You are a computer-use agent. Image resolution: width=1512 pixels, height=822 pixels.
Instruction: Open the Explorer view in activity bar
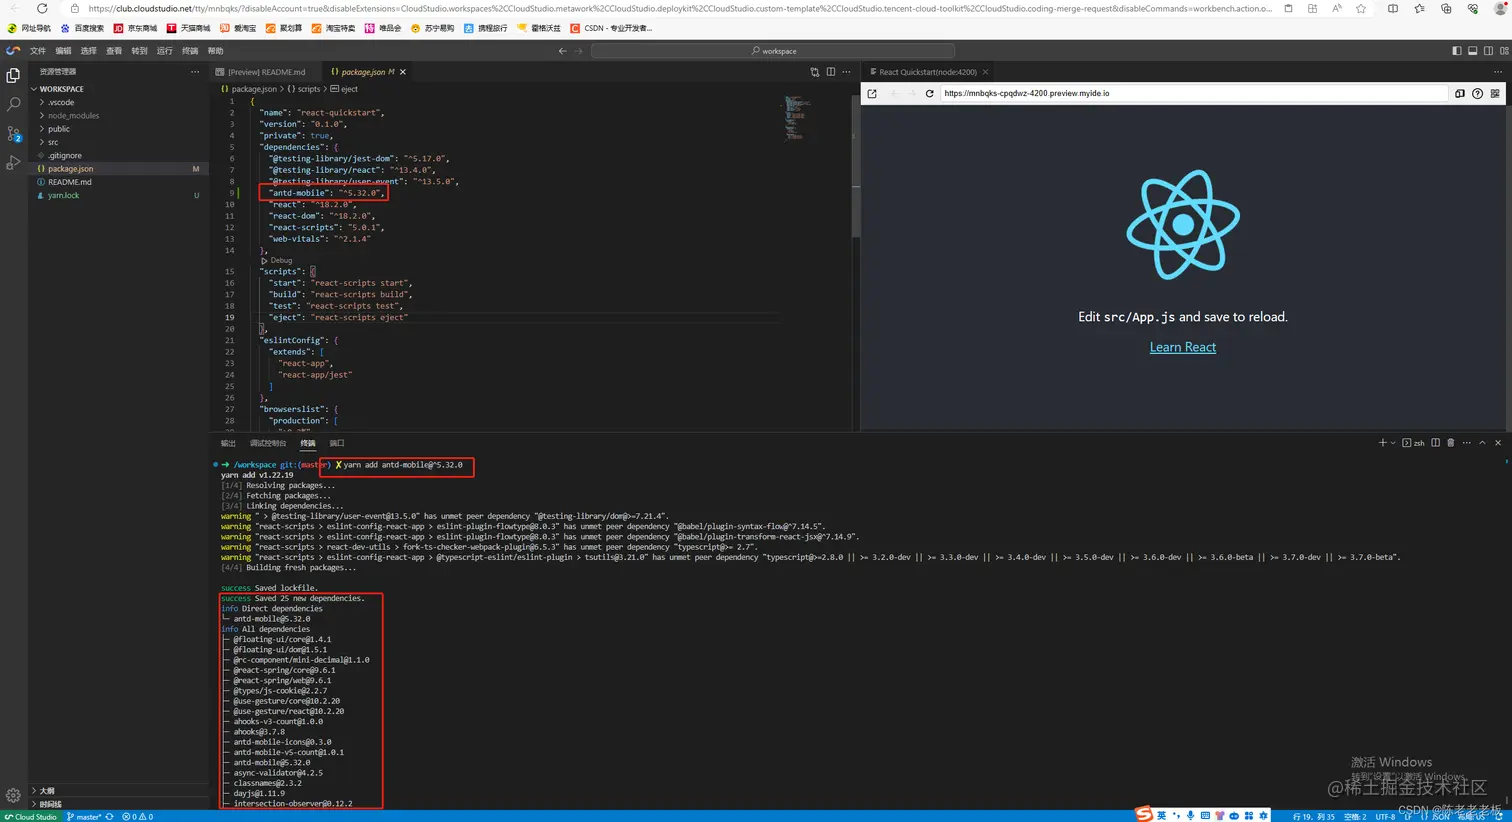coord(13,76)
